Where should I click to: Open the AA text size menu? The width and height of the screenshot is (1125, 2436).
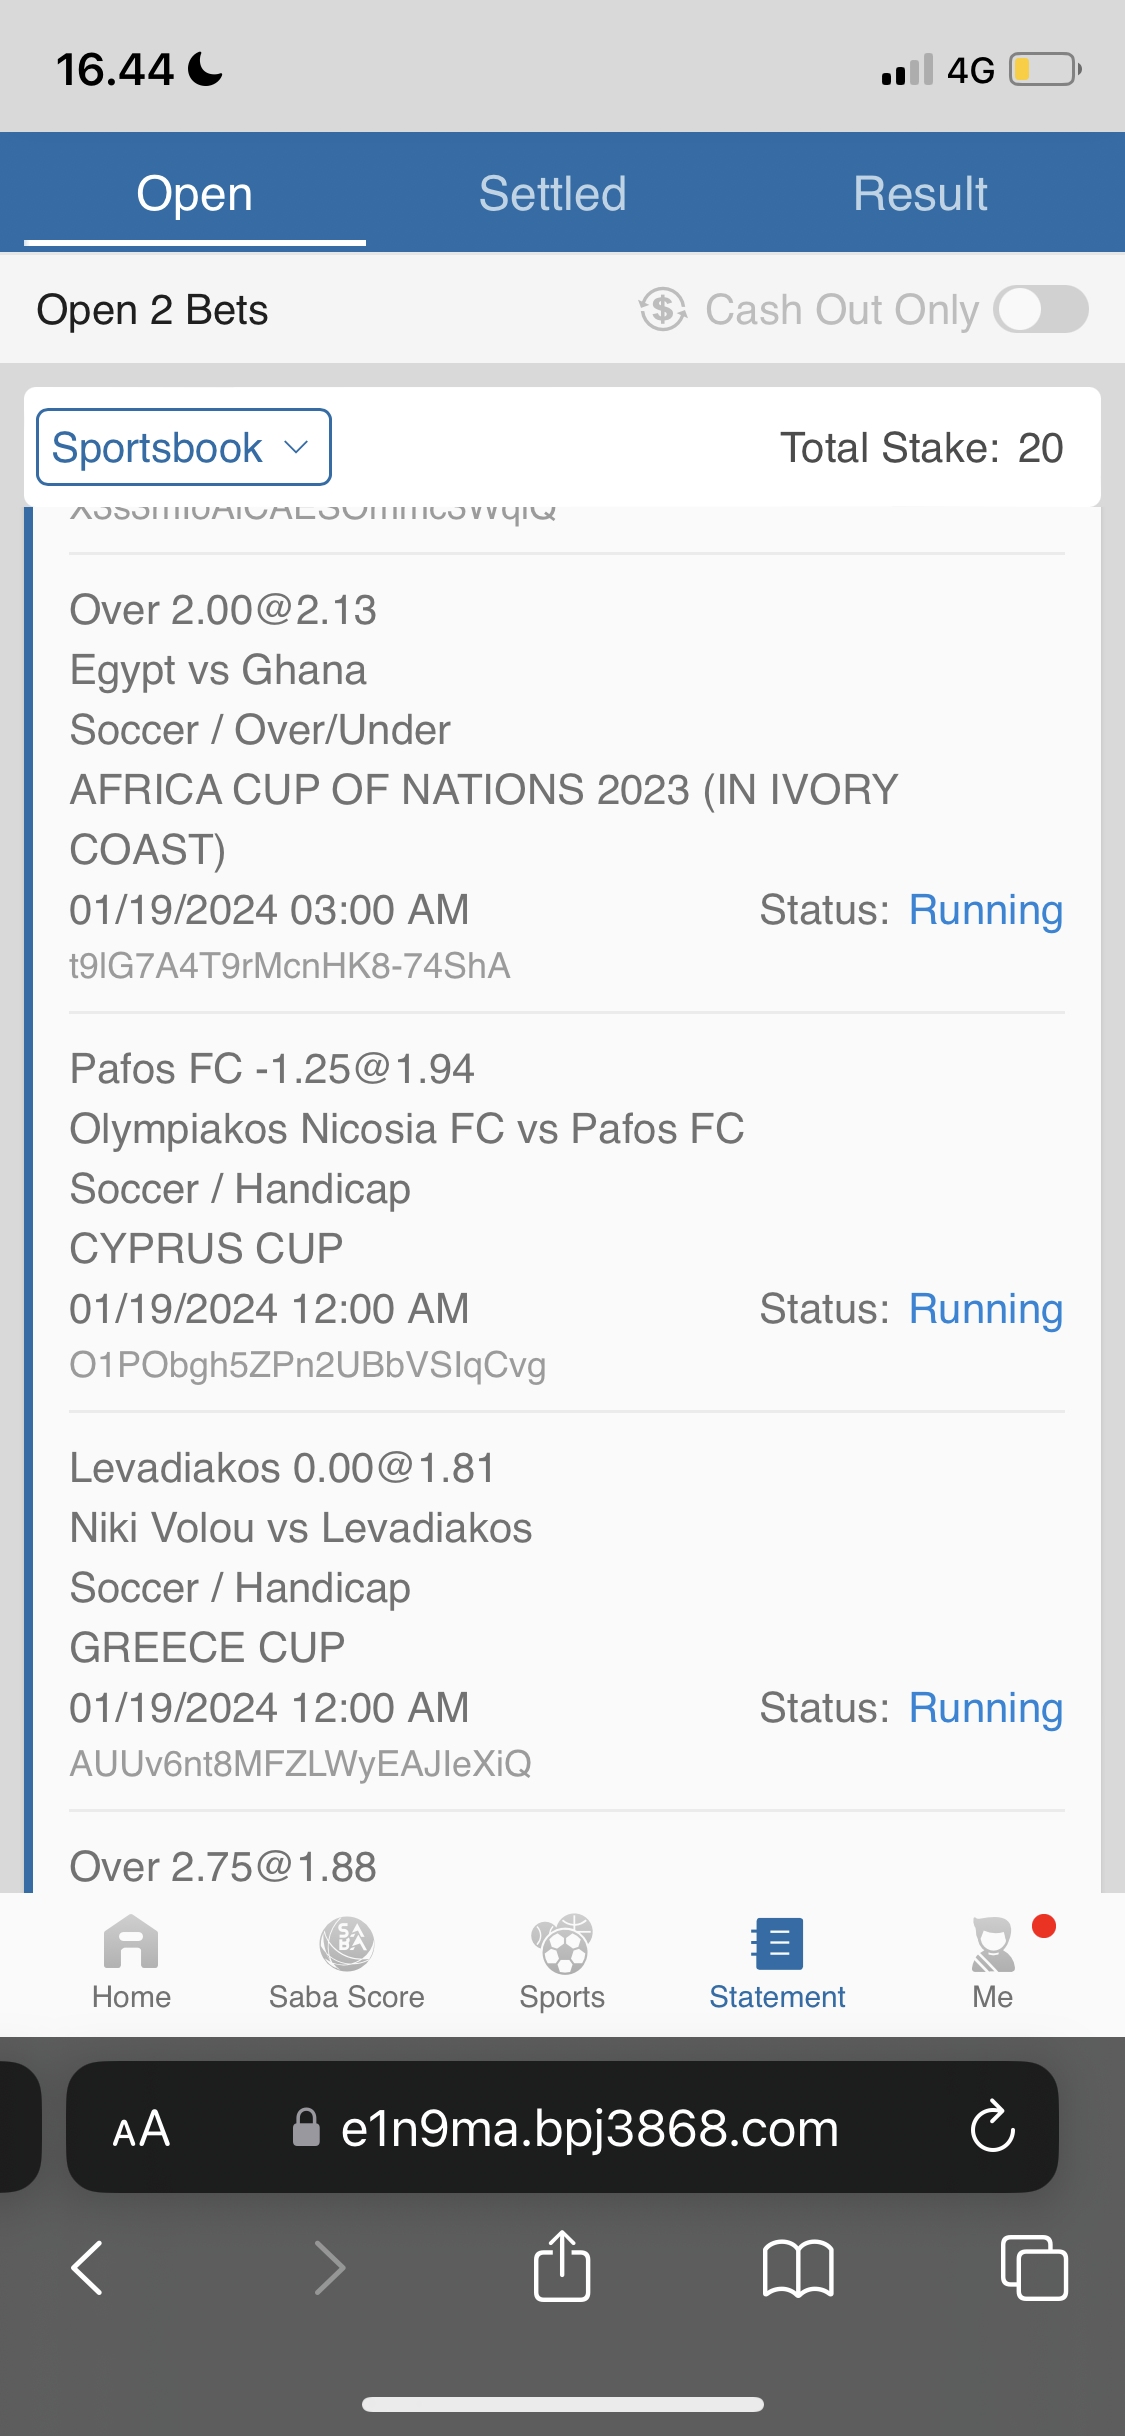click(x=141, y=2128)
